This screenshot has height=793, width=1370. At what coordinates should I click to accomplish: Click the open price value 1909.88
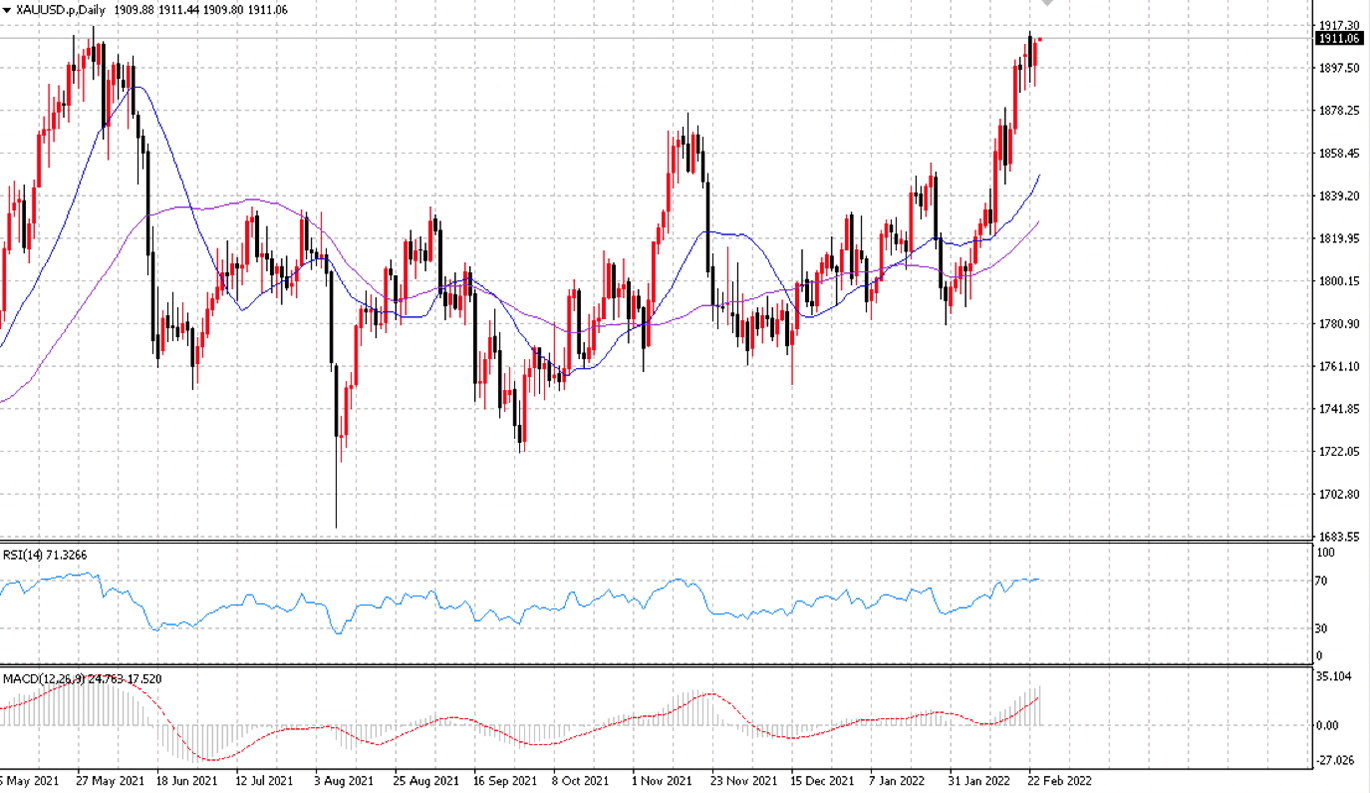pos(133,8)
